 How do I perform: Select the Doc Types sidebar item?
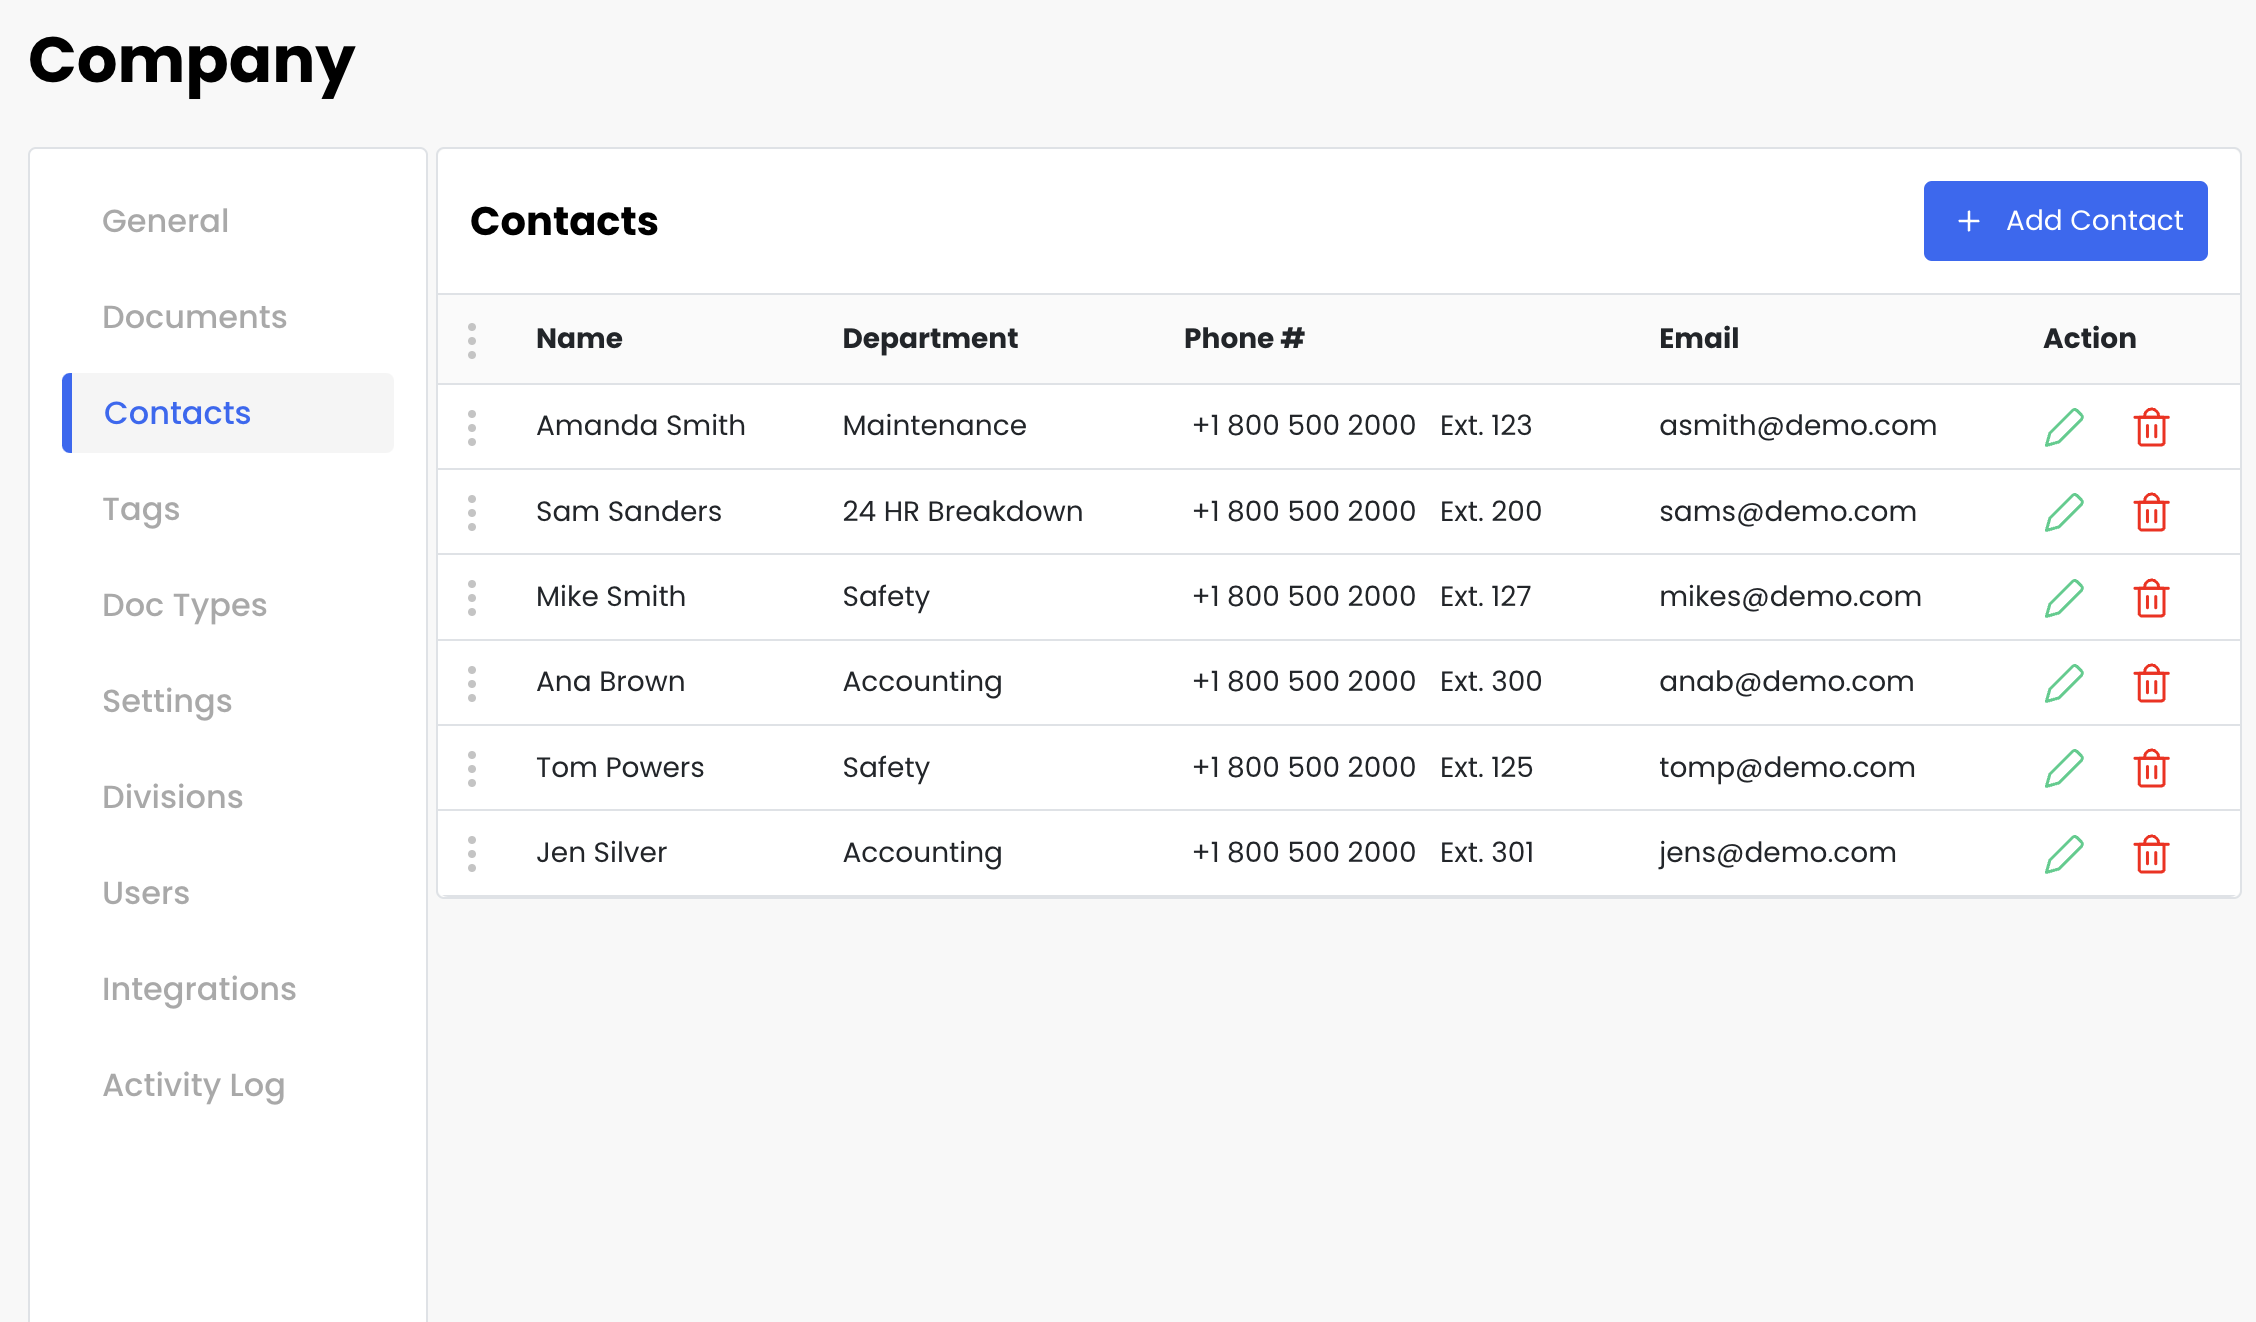coord(185,605)
